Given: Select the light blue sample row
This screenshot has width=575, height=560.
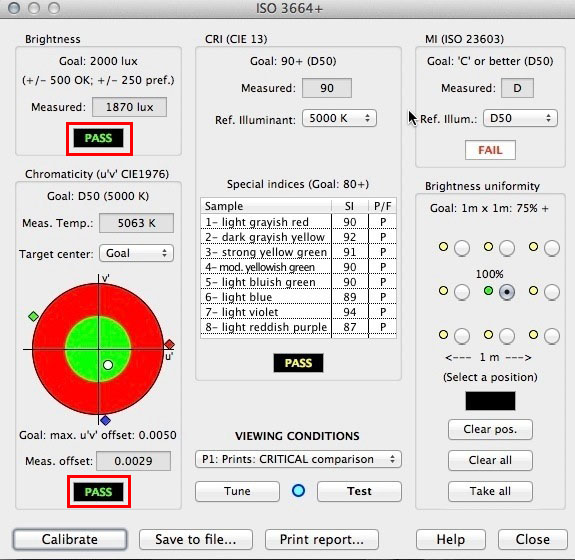Looking at the screenshot, I should click(298, 297).
